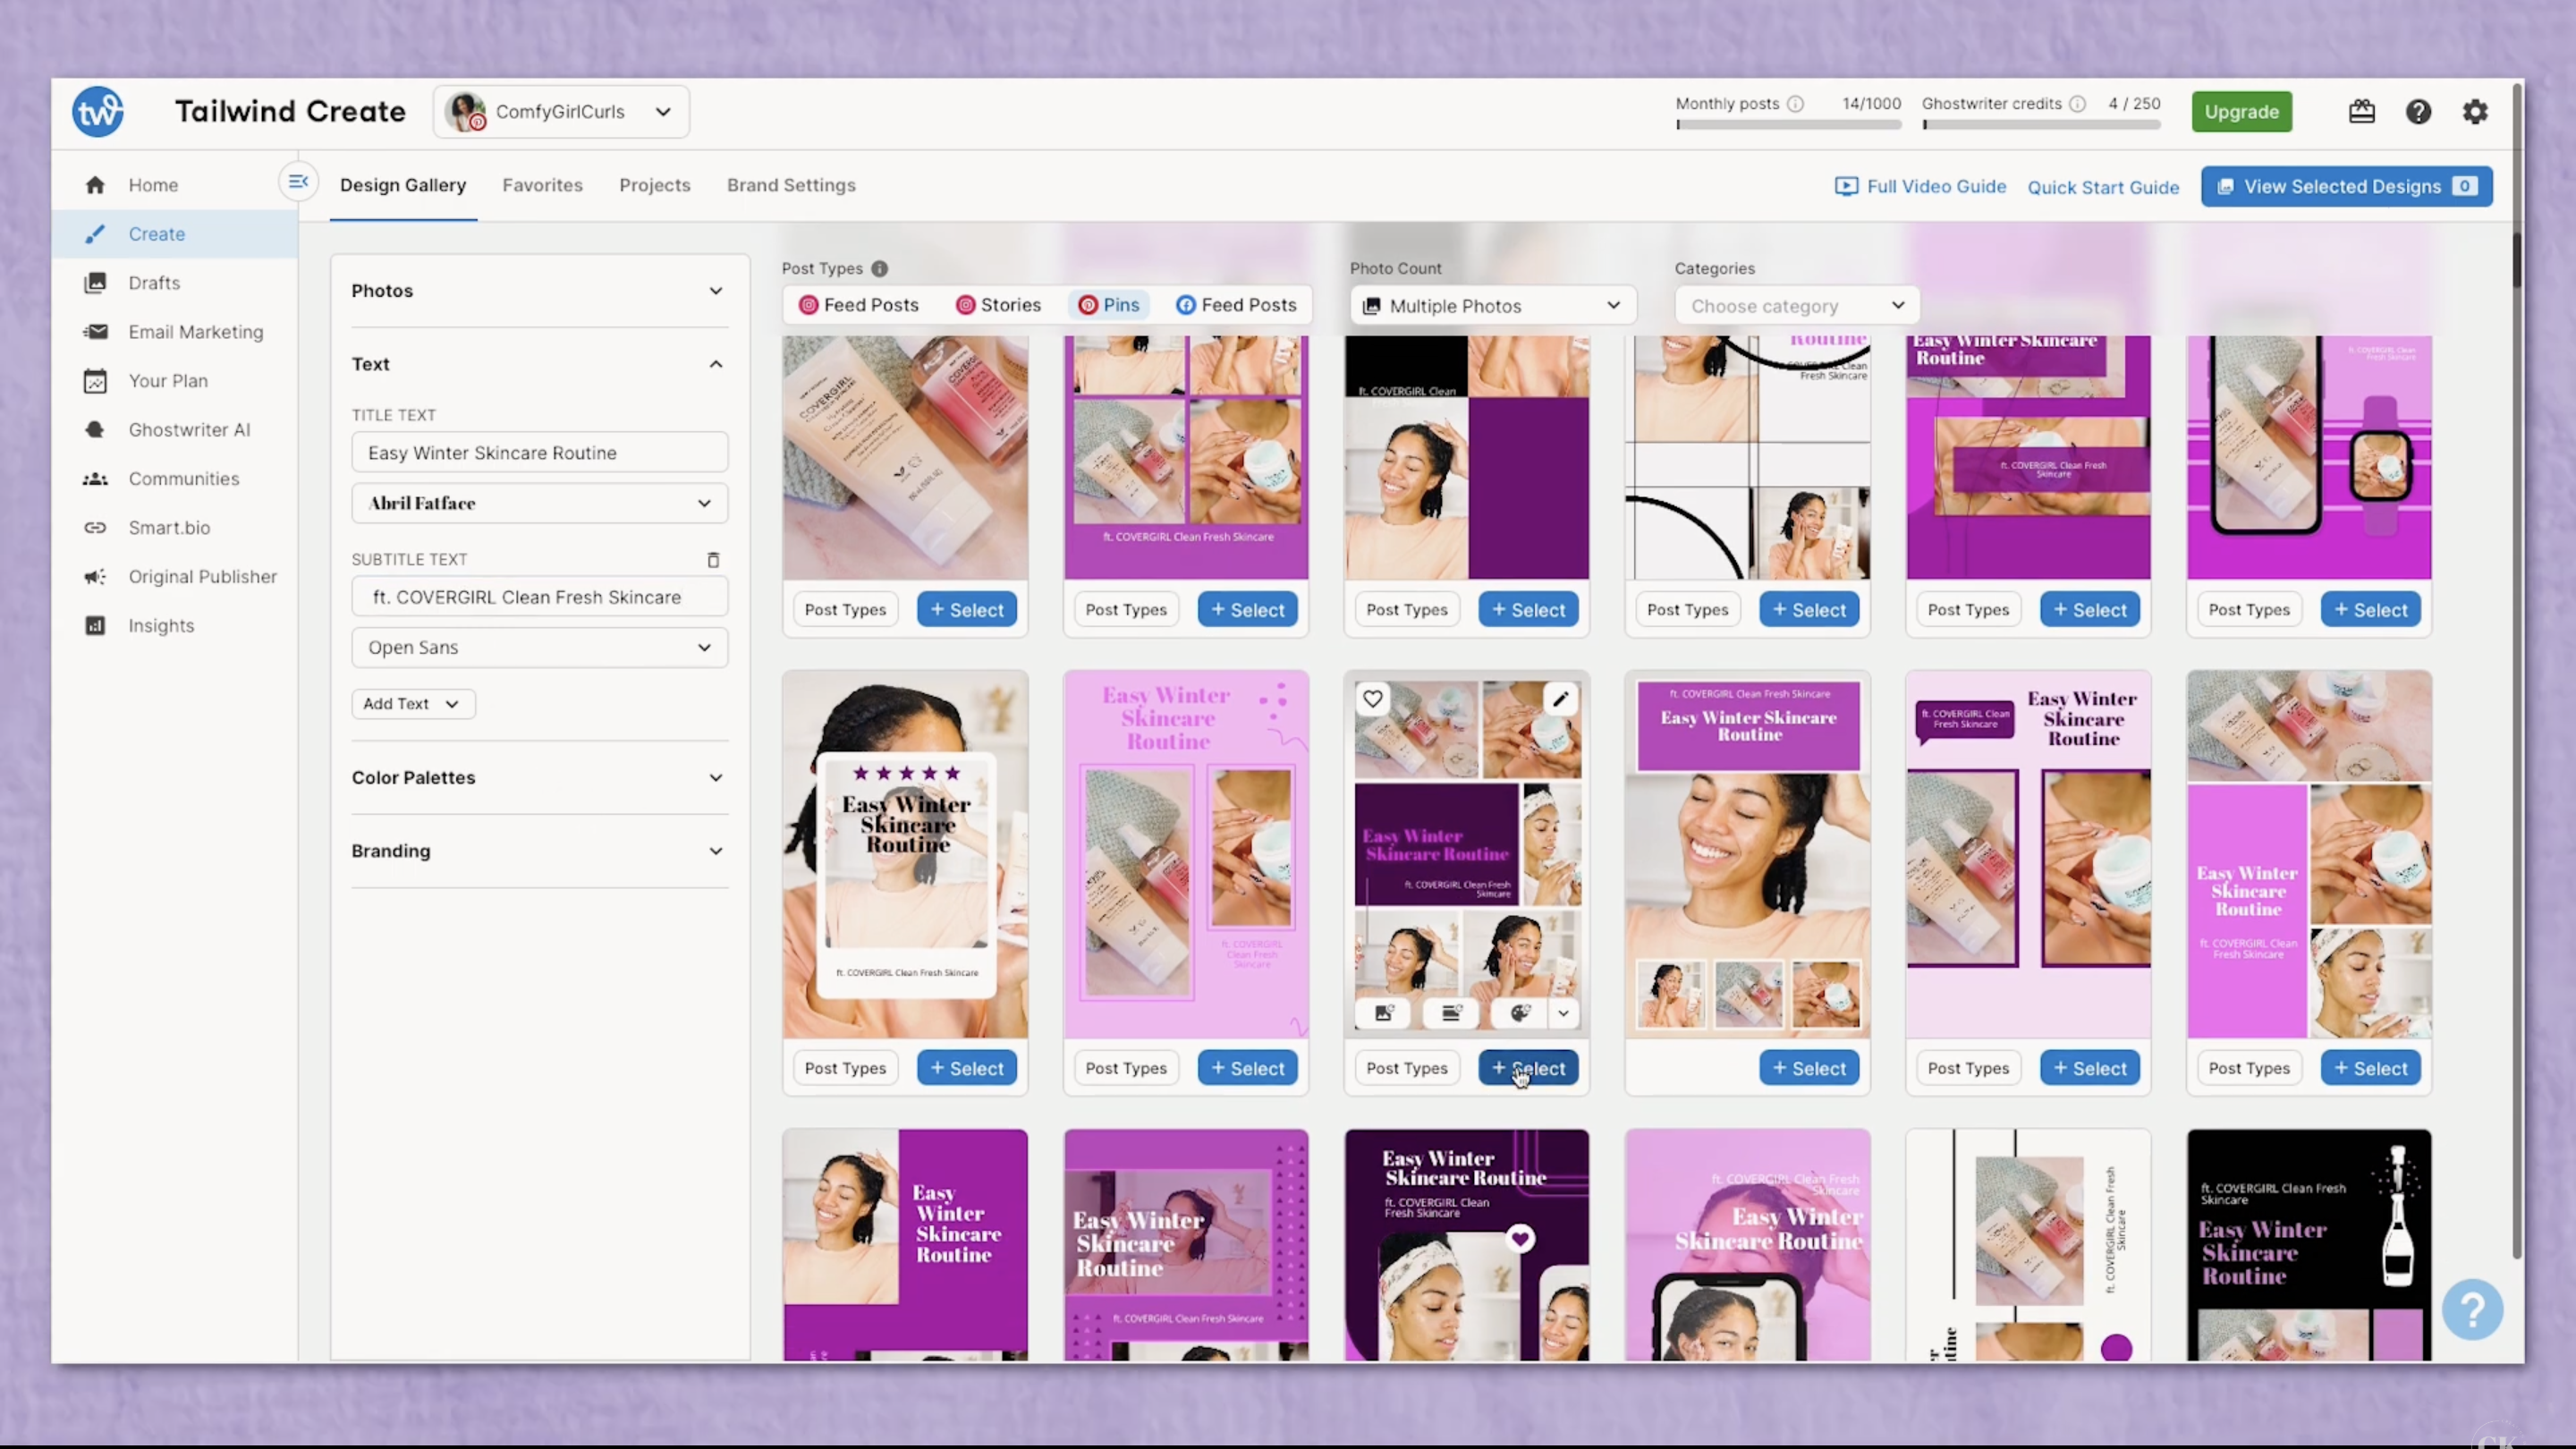The width and height of the screenshot is (2576, 1449).
Task: Delete subtitle text with the trash icon
Action: coord(713,559)
